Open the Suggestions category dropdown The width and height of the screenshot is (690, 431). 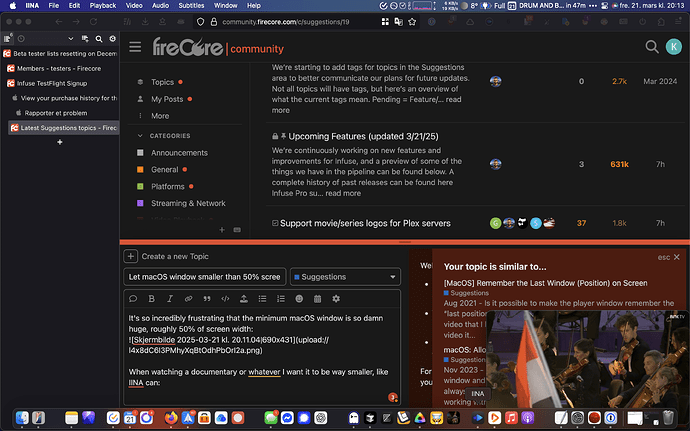345,277
